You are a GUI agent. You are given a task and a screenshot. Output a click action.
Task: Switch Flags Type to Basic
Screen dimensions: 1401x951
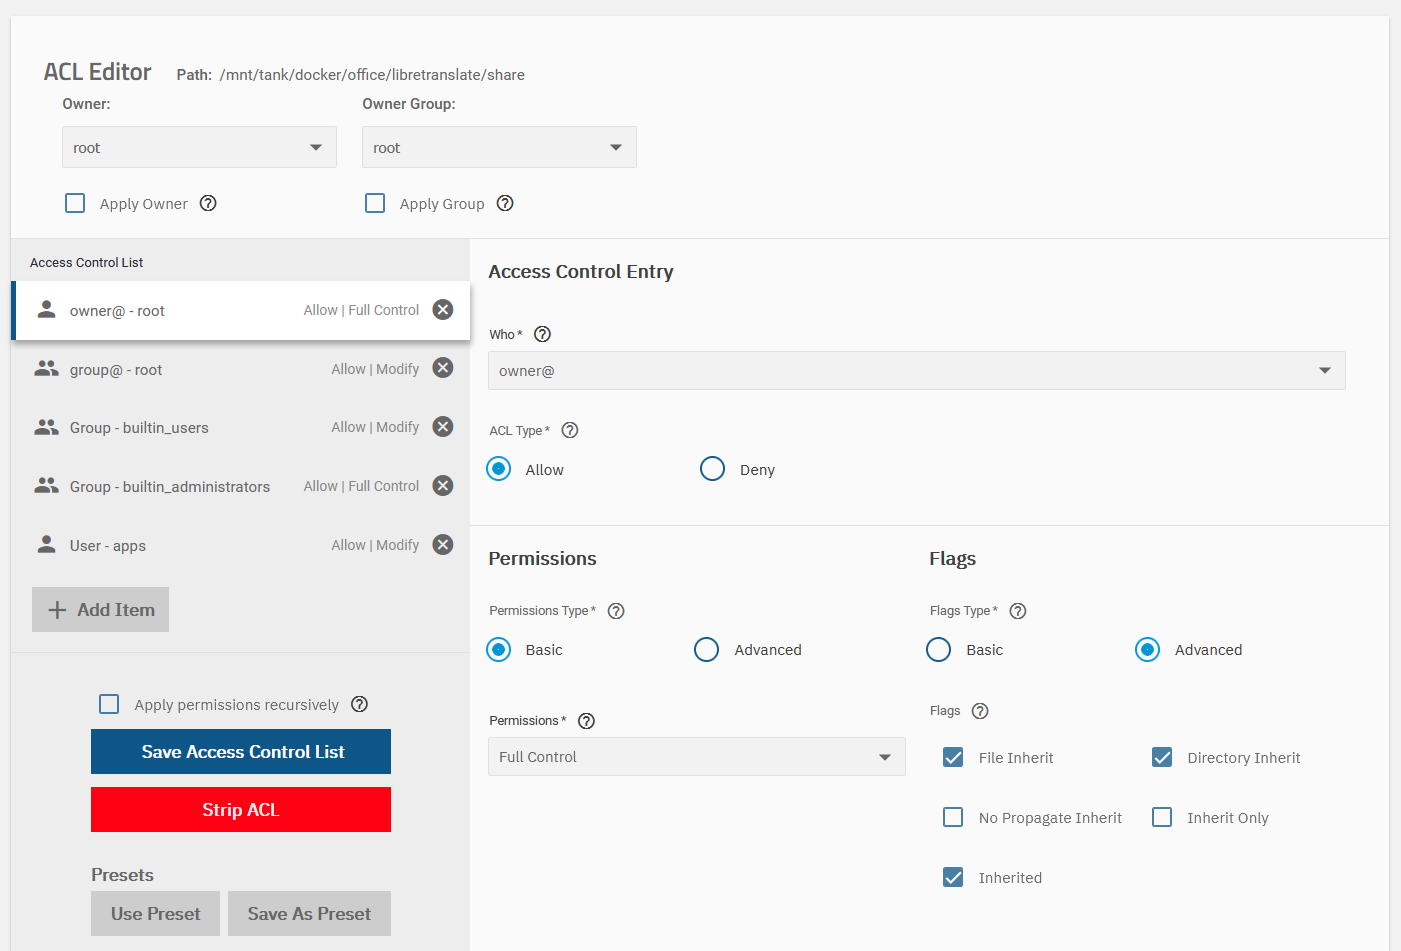coord(938,649)
